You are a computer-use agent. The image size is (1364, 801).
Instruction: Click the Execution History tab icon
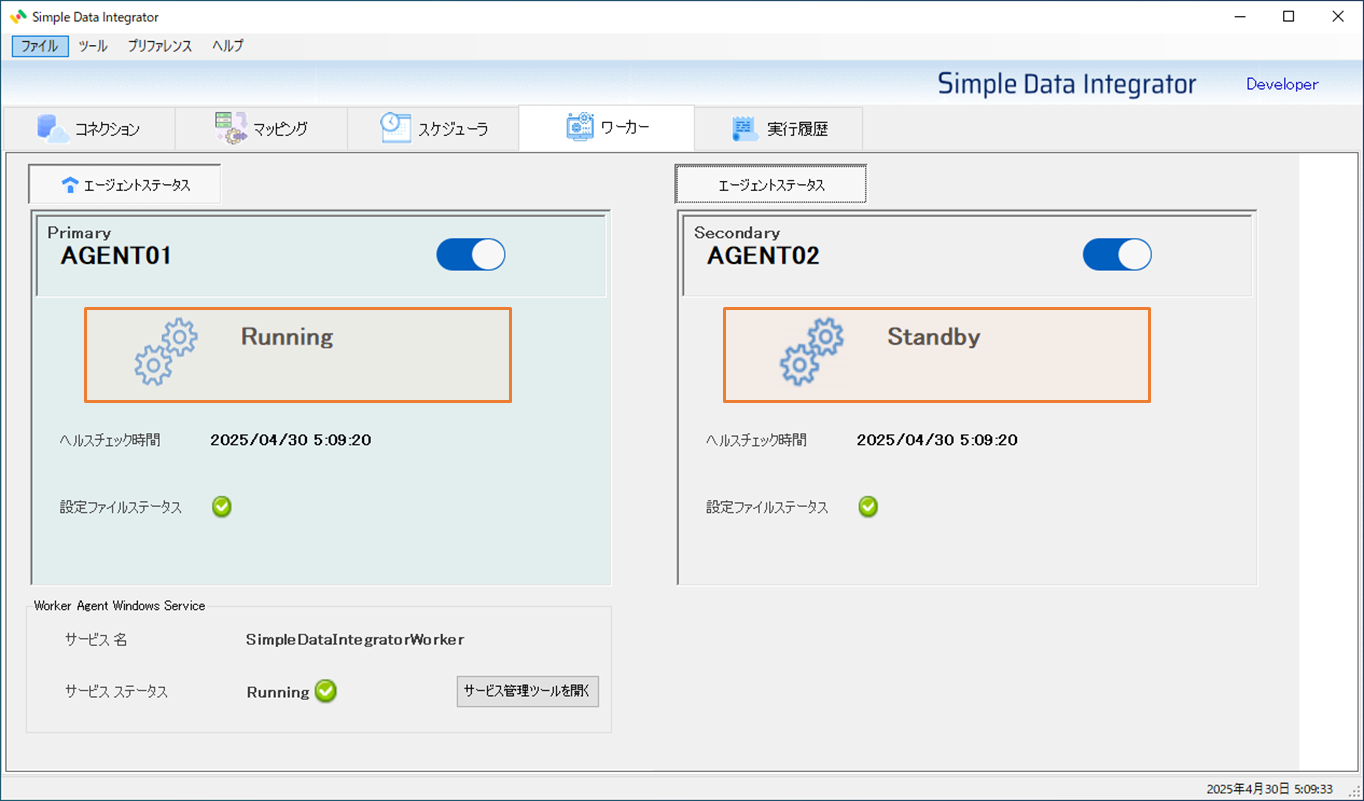[745, 128]
